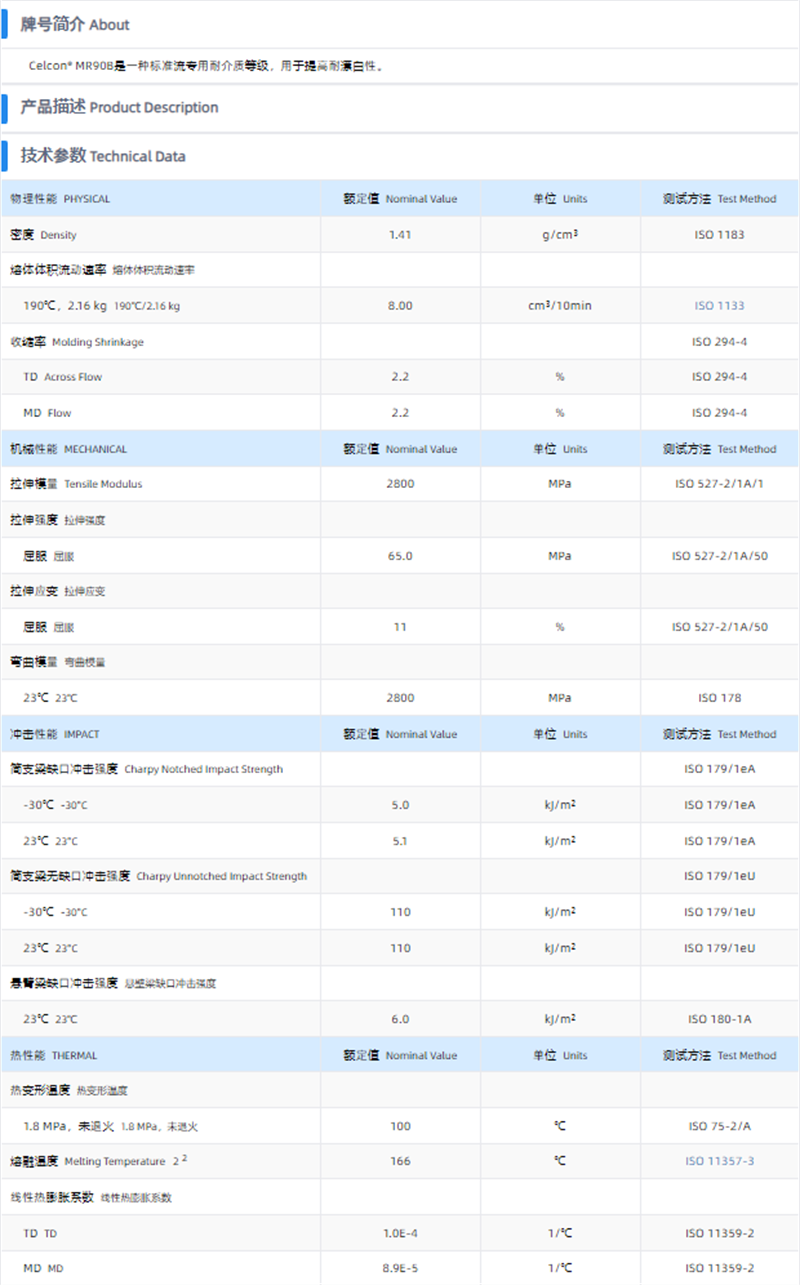Click the THERMAL section header label
800x1285 pixels.
pos(53,1055)
